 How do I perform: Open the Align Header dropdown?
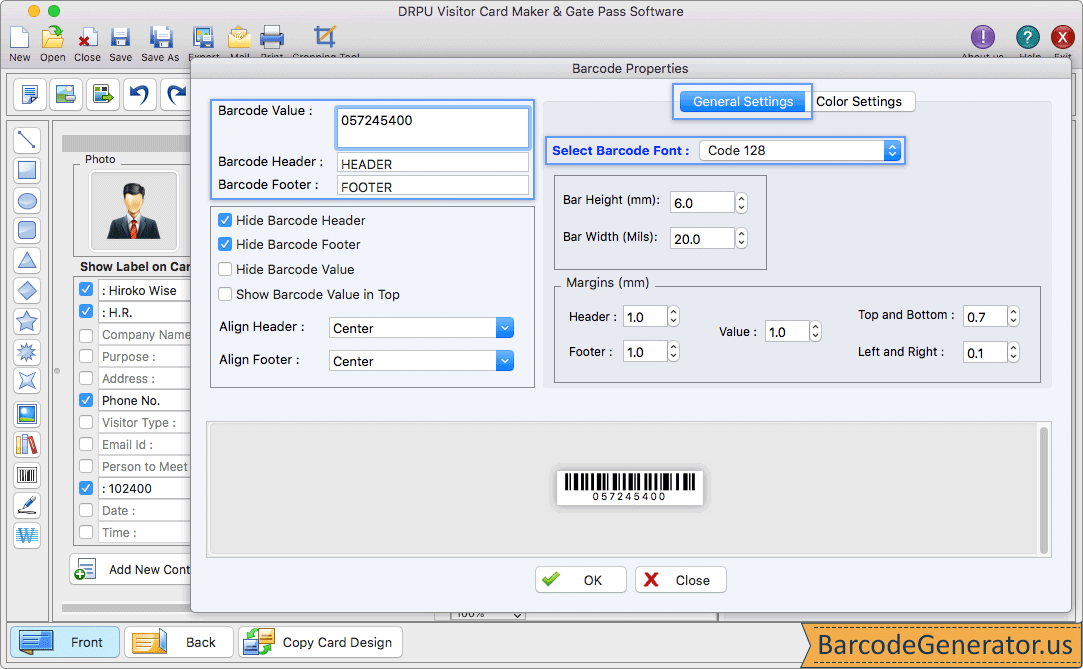(421, 328)
